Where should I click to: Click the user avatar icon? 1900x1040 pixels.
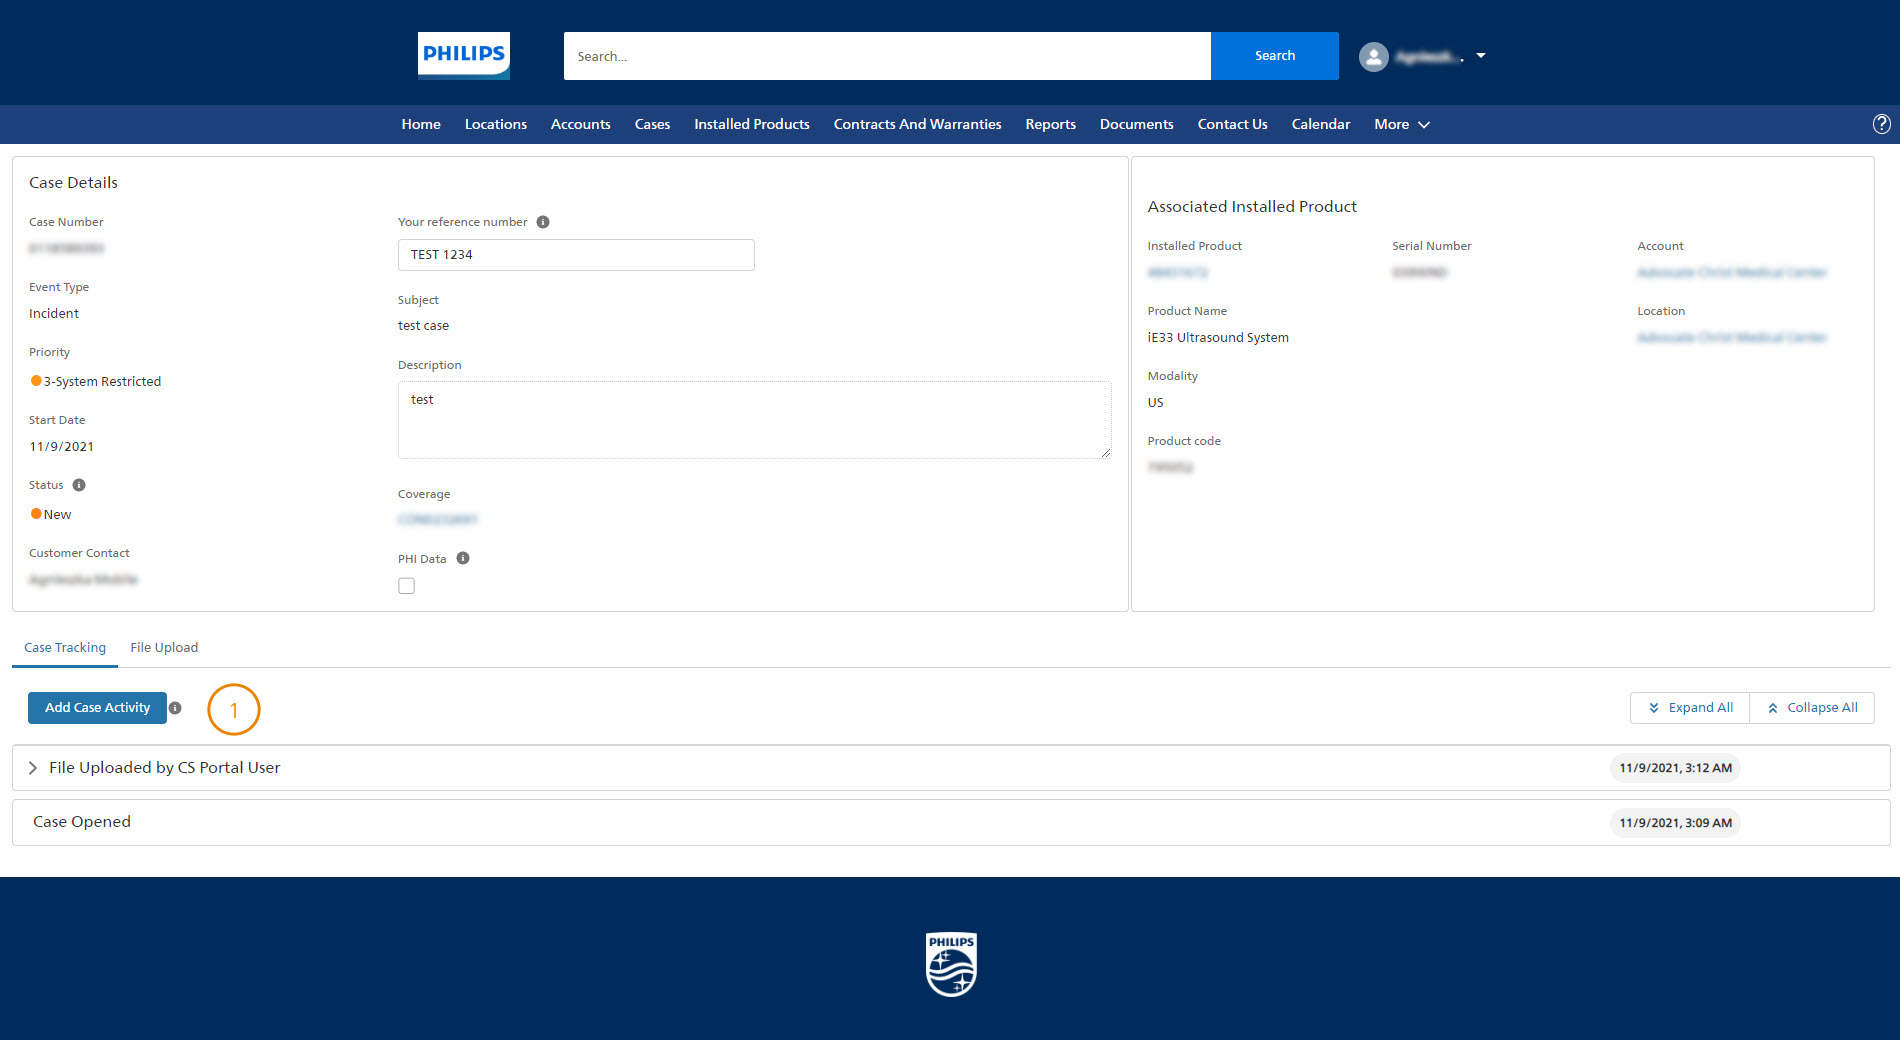1373,57
